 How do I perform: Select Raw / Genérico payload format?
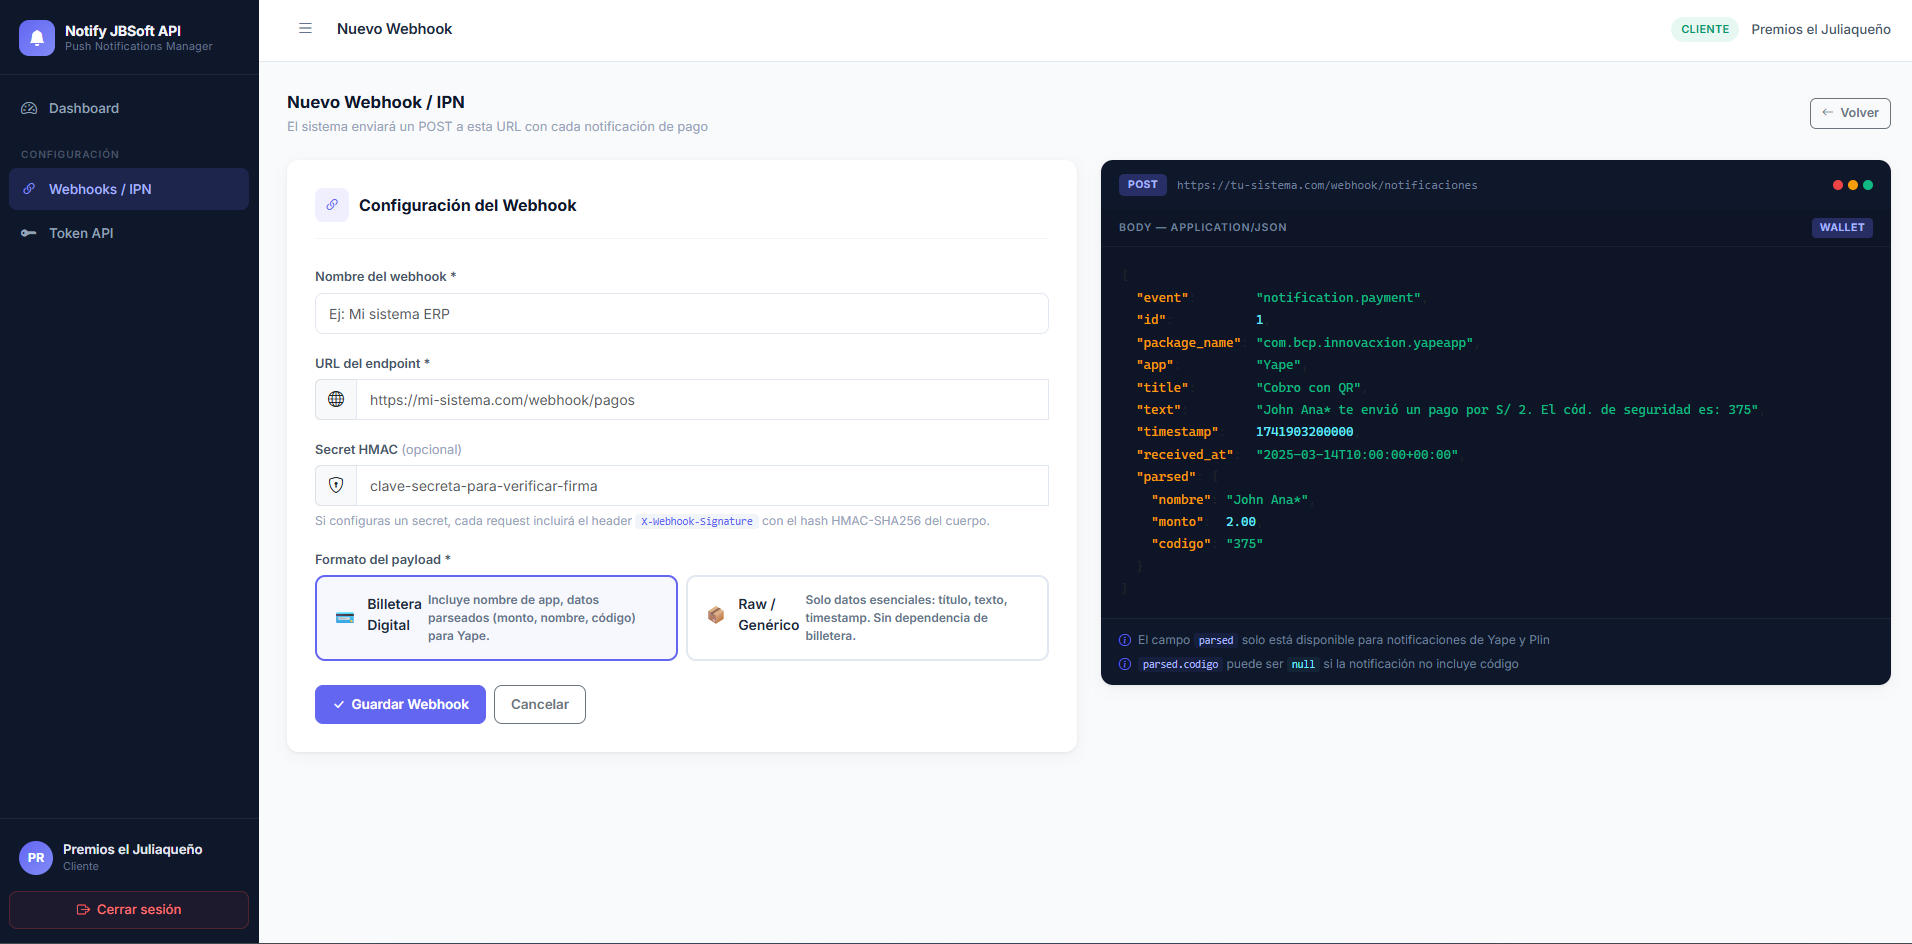pyautogui.click(x=867, y=618)
